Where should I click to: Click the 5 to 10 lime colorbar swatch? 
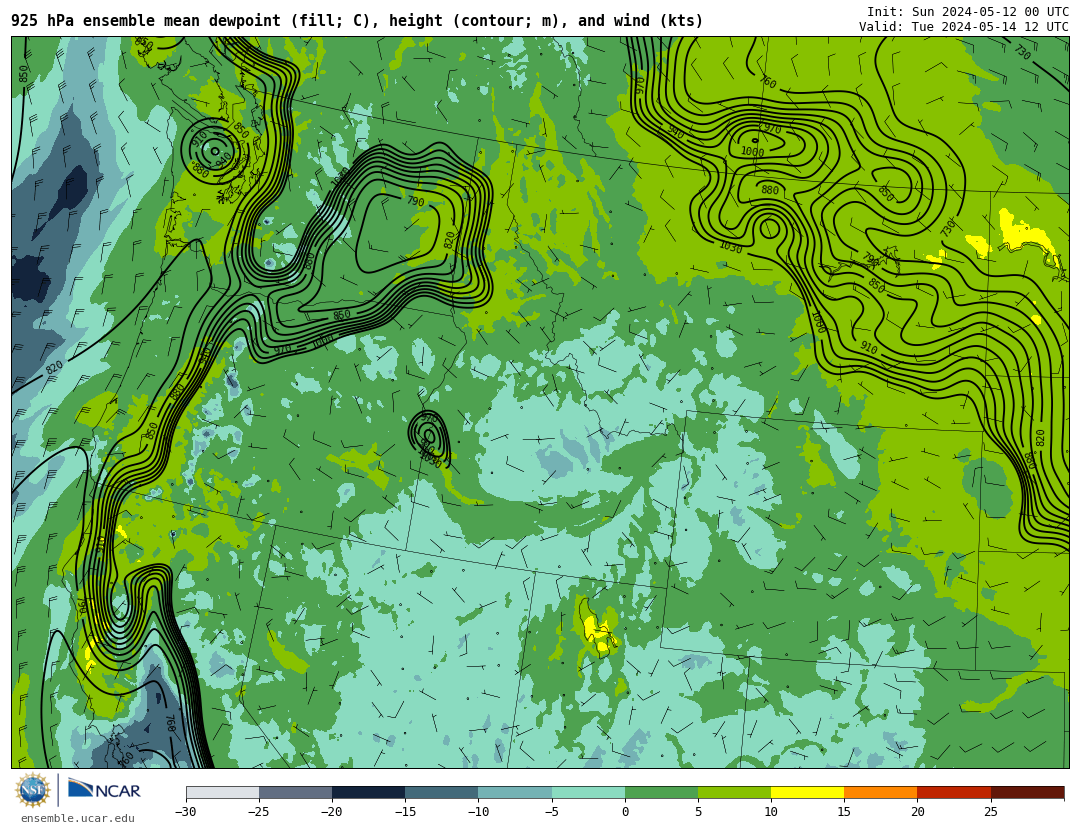[x=734, y=792]
